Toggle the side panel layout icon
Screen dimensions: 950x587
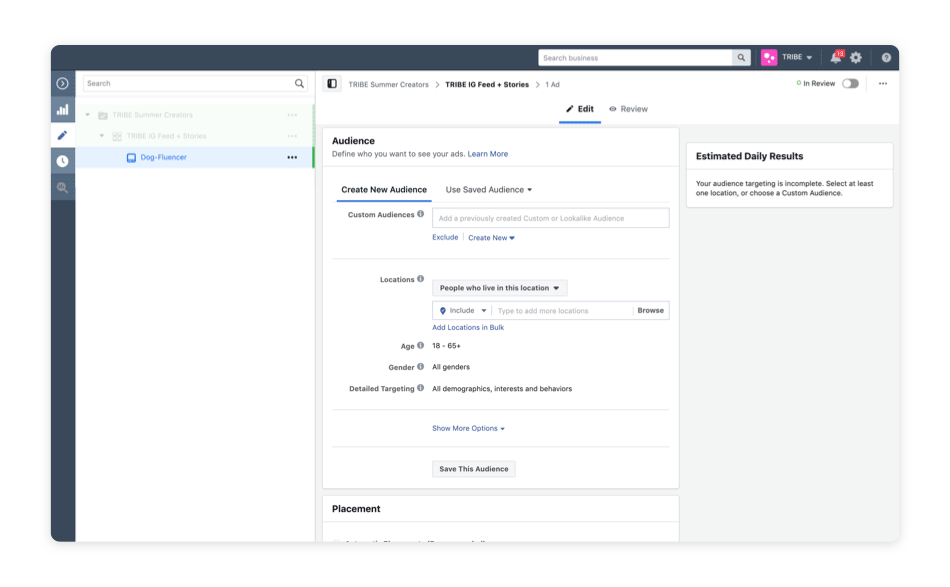(x=332, y=84)
